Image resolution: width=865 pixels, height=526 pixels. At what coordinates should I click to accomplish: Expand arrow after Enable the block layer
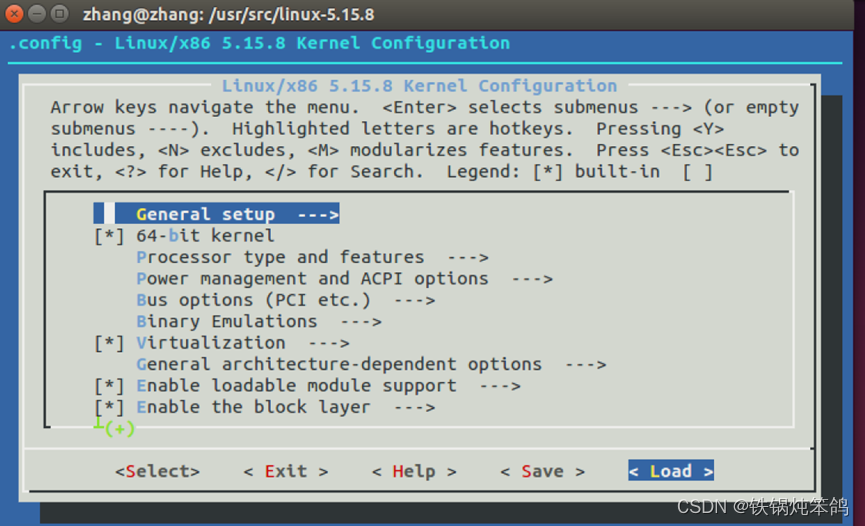[414, 408]
